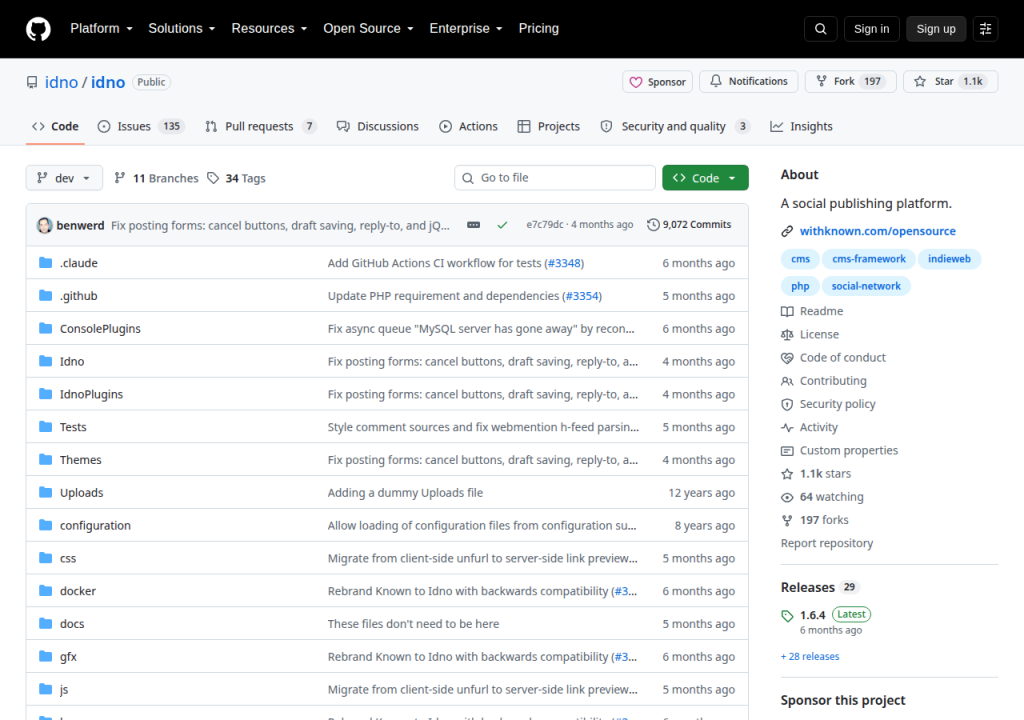Click the cms topic tag

click(800, 259)
